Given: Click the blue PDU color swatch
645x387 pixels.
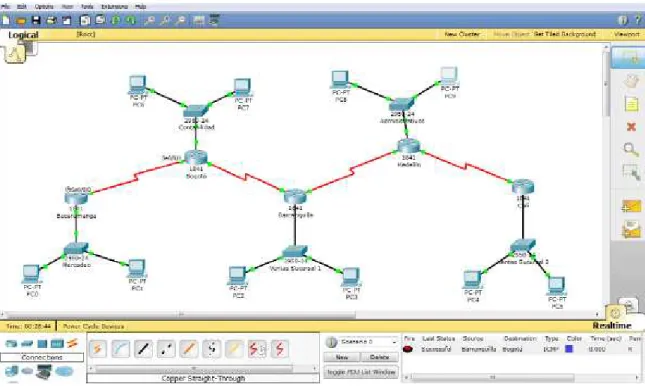Looking at the screenshot, I should click(x=569, y=349).
